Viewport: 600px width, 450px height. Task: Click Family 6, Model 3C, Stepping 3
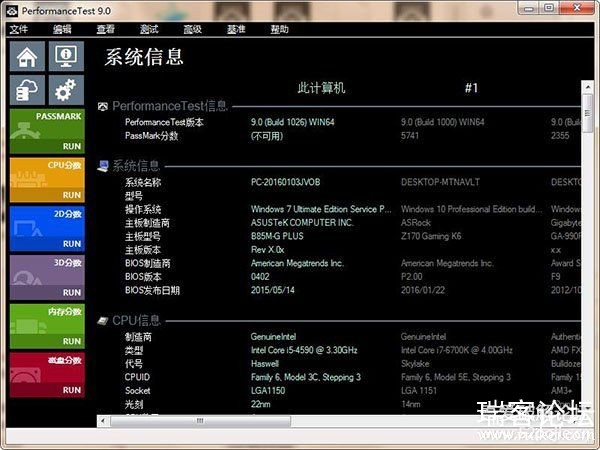click(x=306, y=377)
